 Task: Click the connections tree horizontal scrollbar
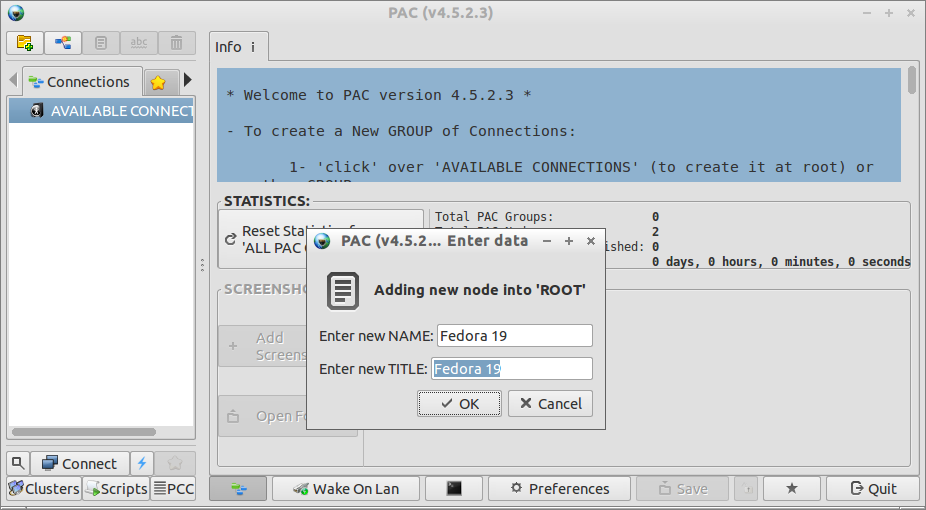click(83, 432)
